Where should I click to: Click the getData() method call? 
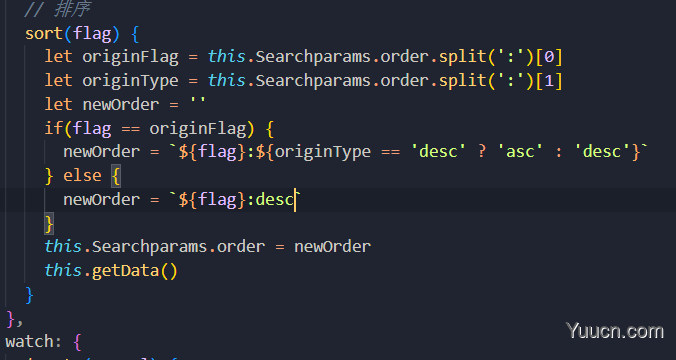[135, 271]
